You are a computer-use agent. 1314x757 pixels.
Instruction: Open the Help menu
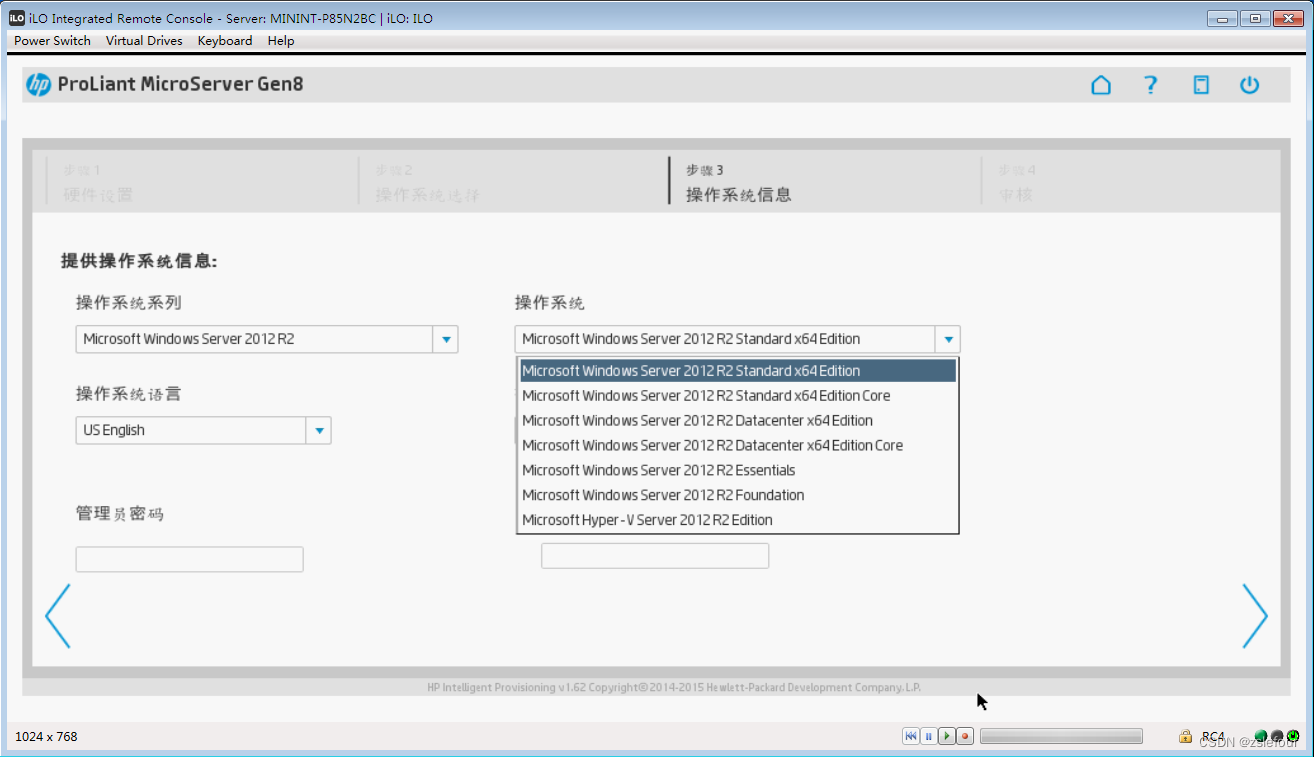(x=281, y=41)
